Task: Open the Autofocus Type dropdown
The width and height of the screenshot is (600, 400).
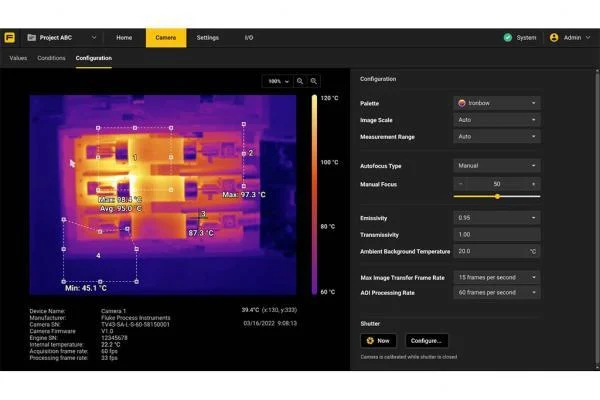Action: [x=497, y=166]
